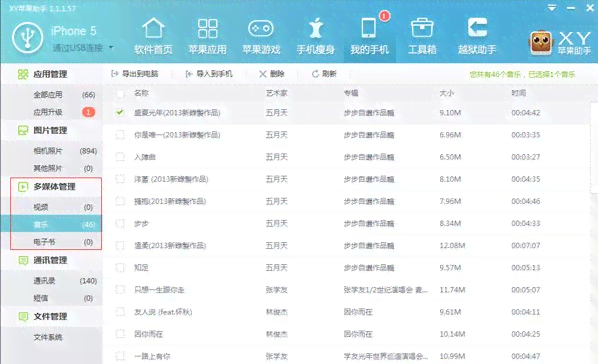Viewport: 598px width, 364px height.
Task: Open 应用升级 with the red badge
Action: [51, 112]
